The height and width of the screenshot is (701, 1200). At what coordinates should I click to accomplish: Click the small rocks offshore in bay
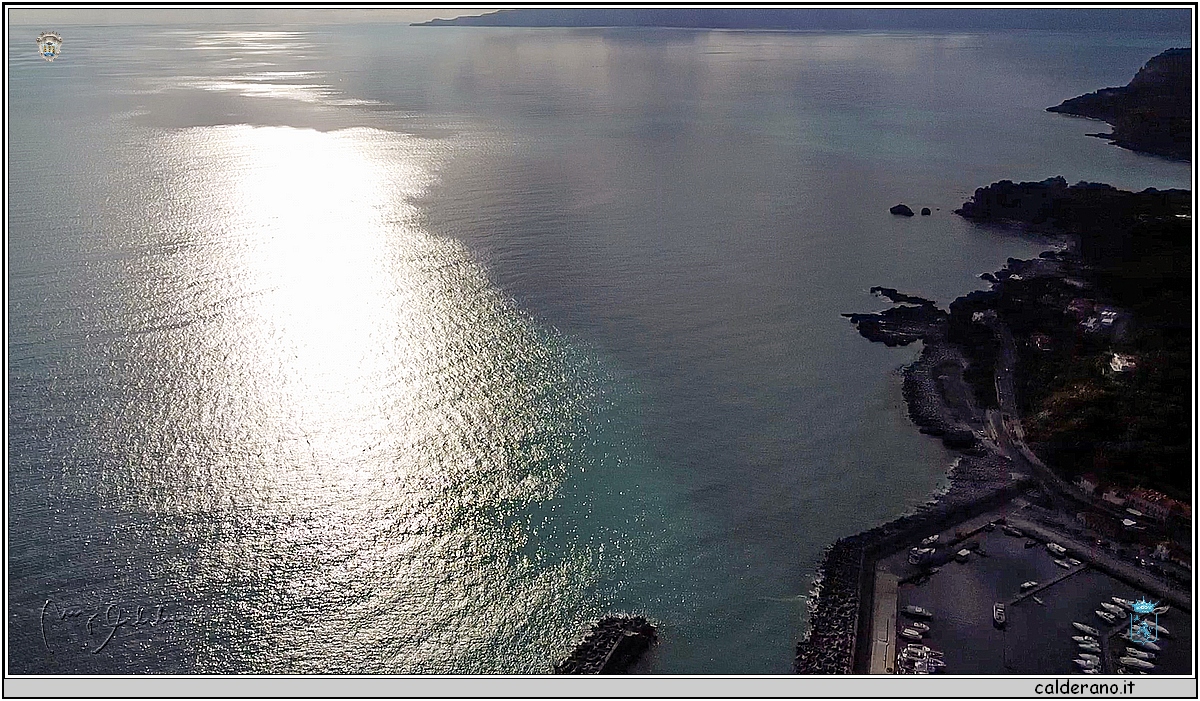902,210
